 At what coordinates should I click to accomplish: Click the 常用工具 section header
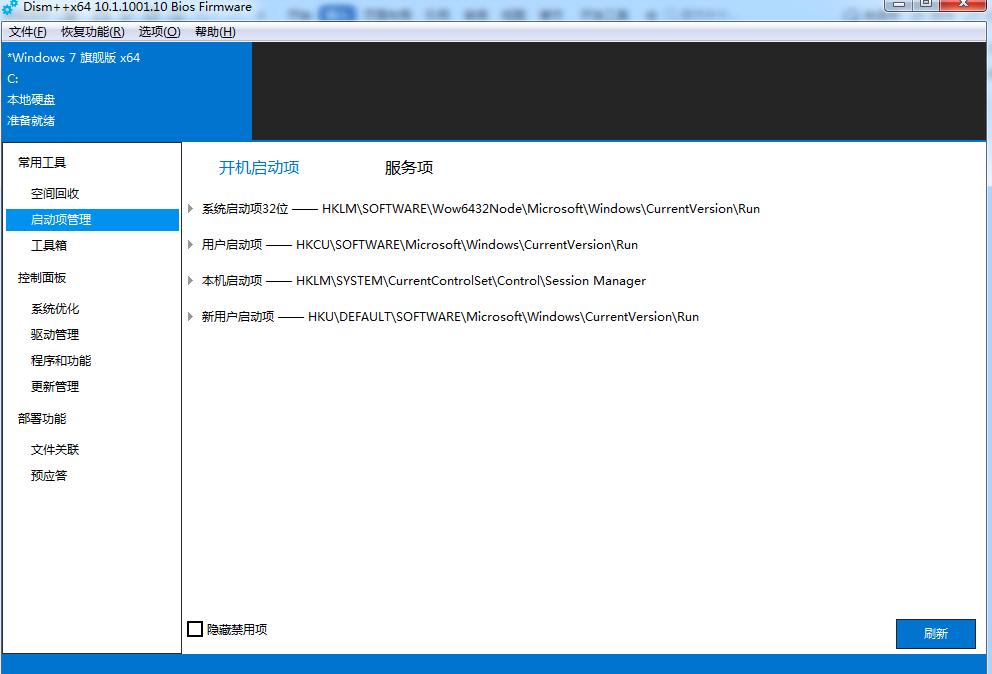click(x=42, y=163)
